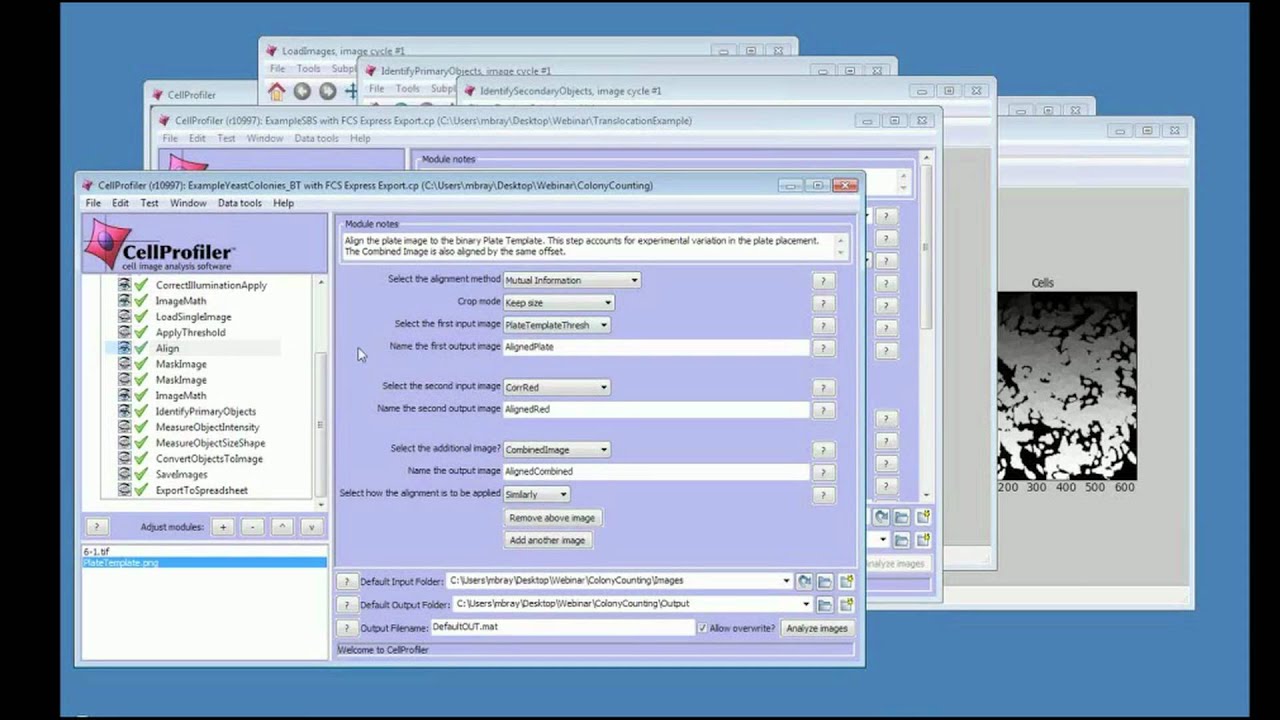This screenshot has height=720, width=1280.
Task: Click Remove above image button
Action: [x=552, y=518]
